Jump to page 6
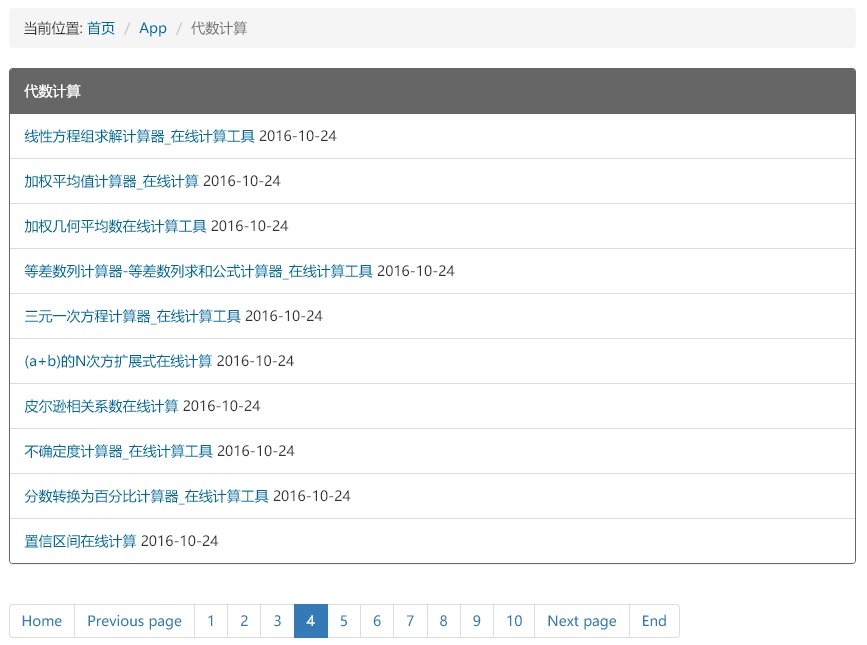867x645 pixels. tap(377, 621)
